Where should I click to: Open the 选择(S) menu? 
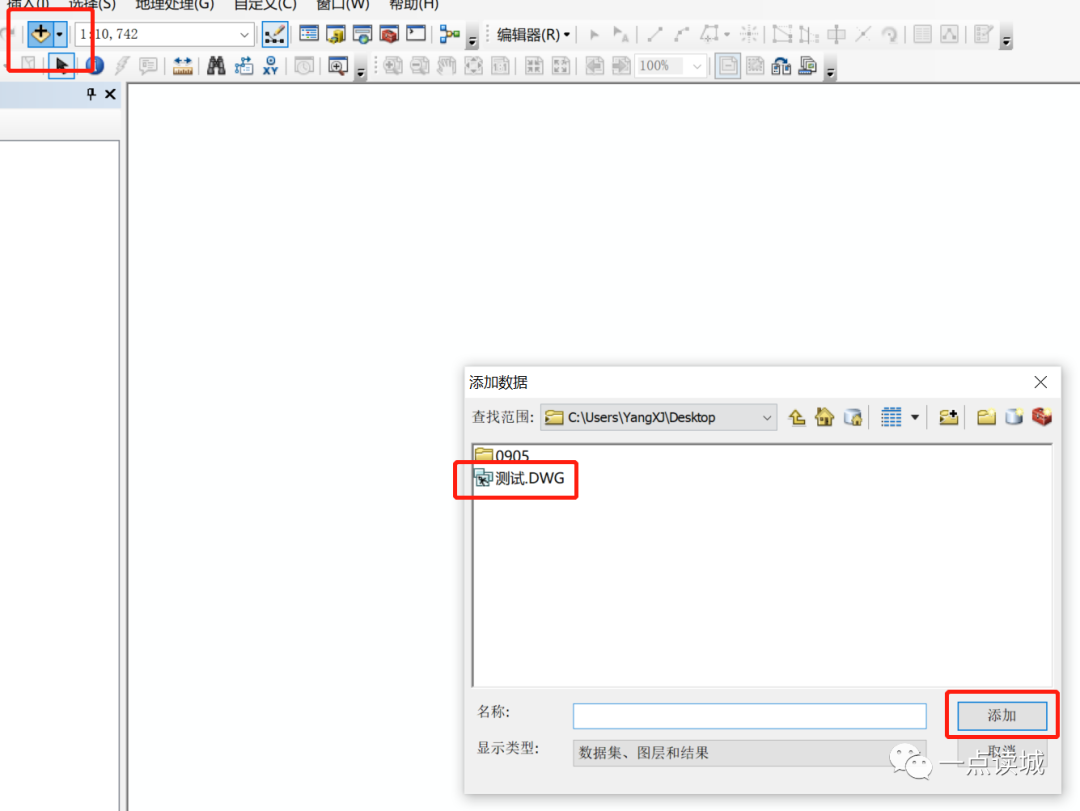coord(92,5)
